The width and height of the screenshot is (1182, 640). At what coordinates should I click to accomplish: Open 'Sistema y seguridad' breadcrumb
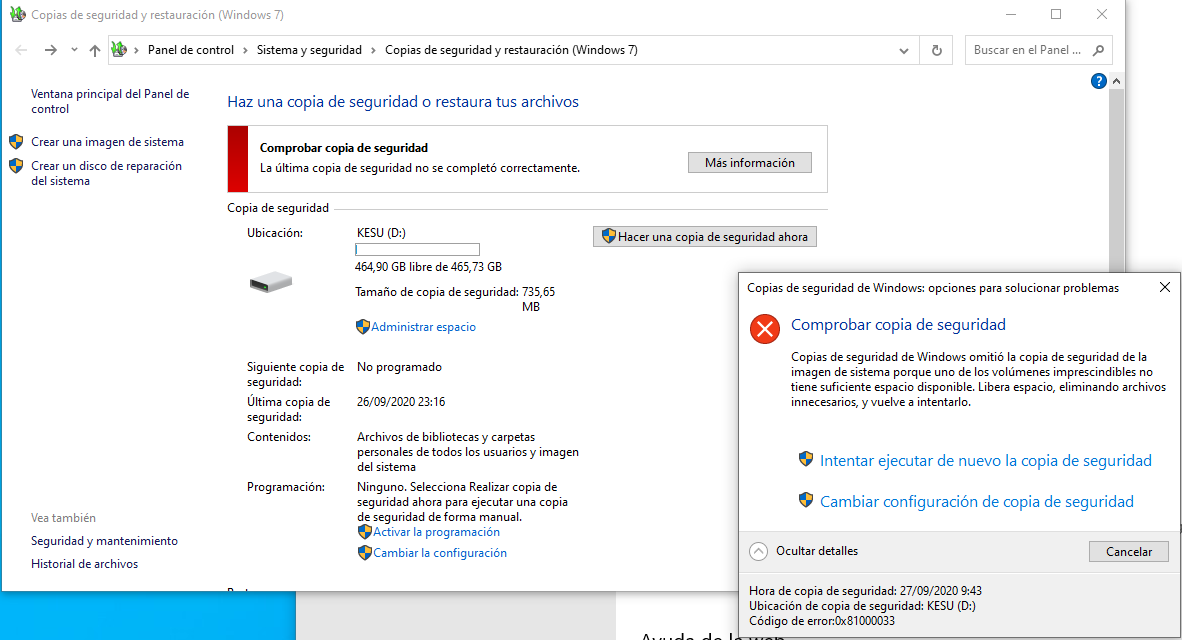click(x=309, y=50)
